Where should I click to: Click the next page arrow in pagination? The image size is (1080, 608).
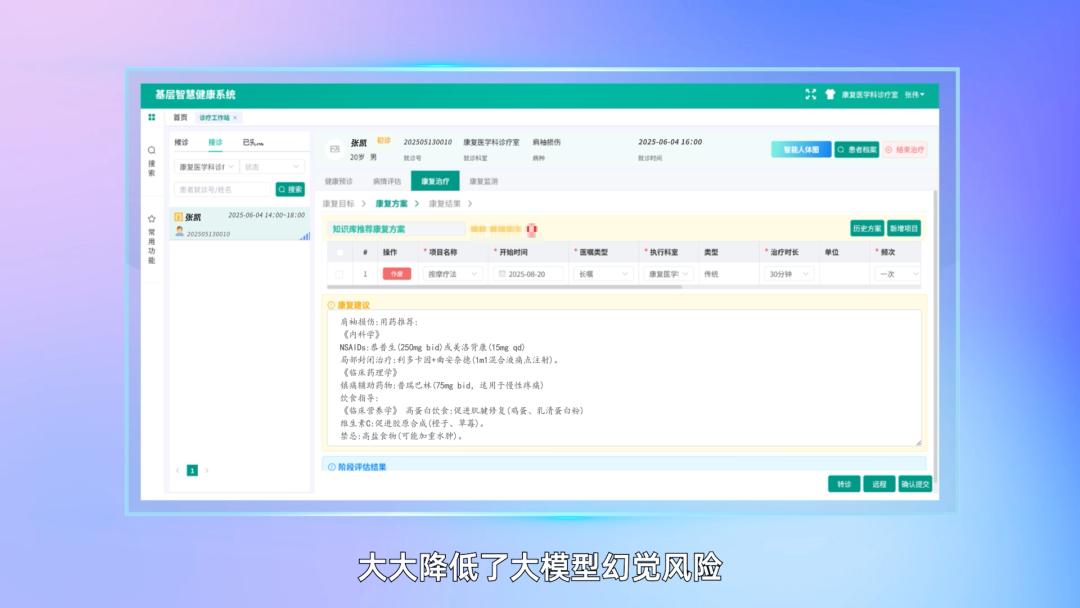207,470
